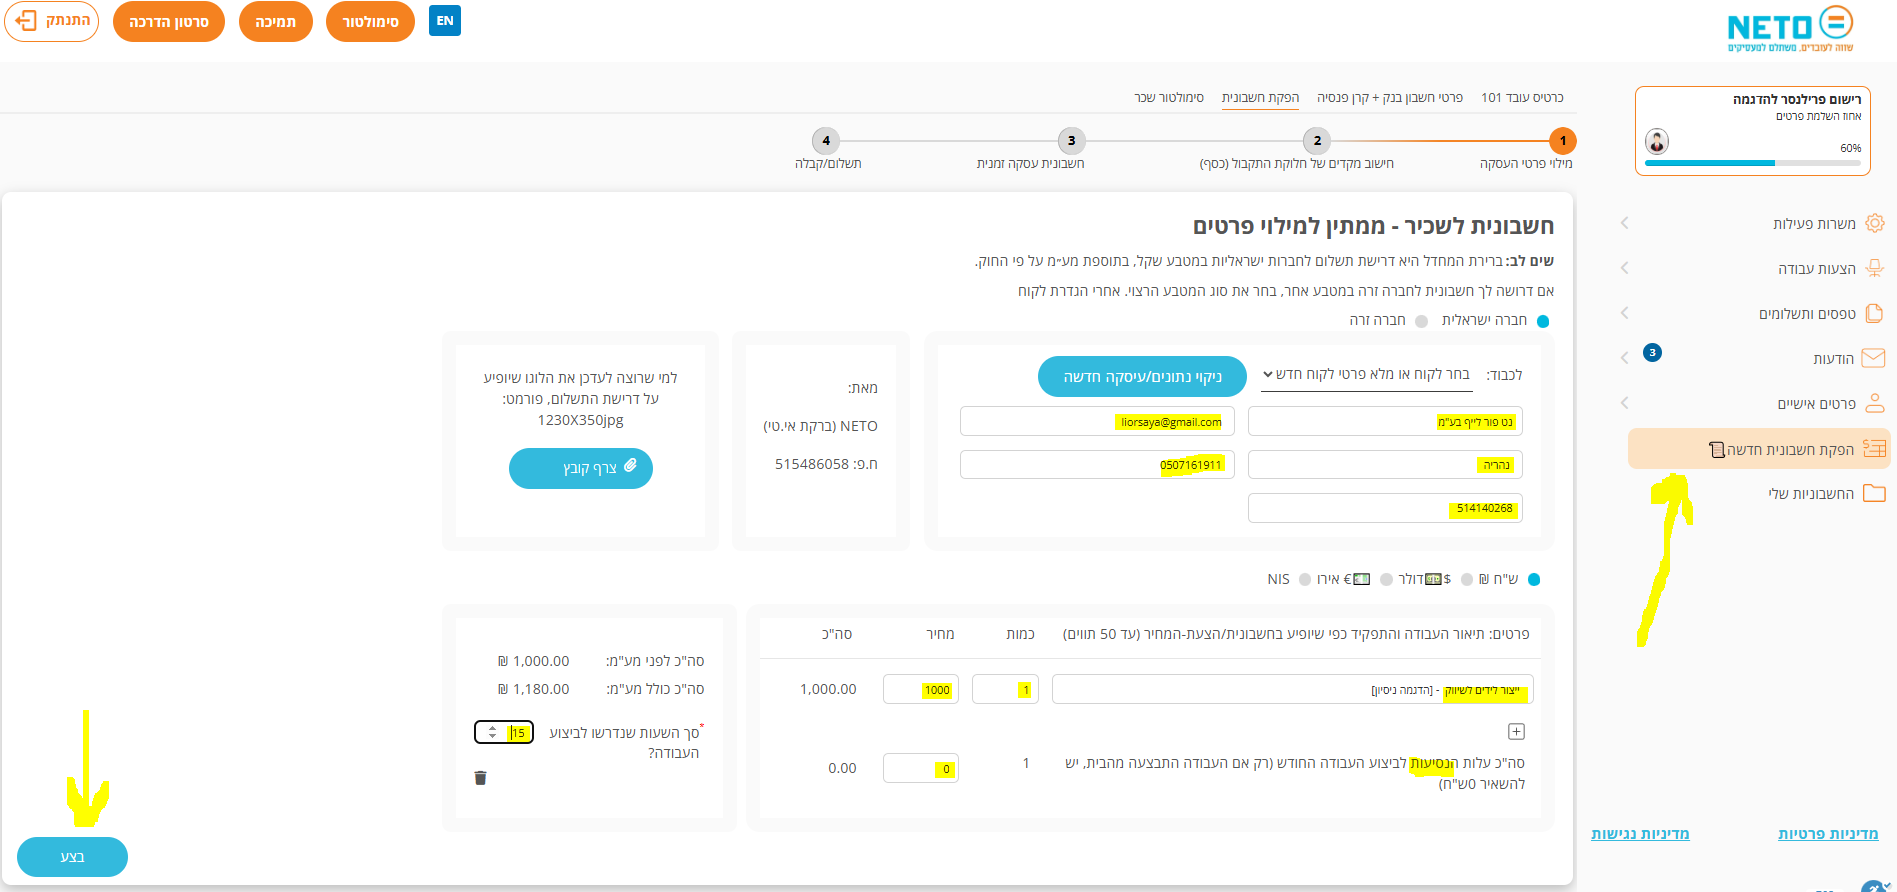Open the מדיניות נגישות link
Screen dimensions: 1897x892
coord(1640,834)
